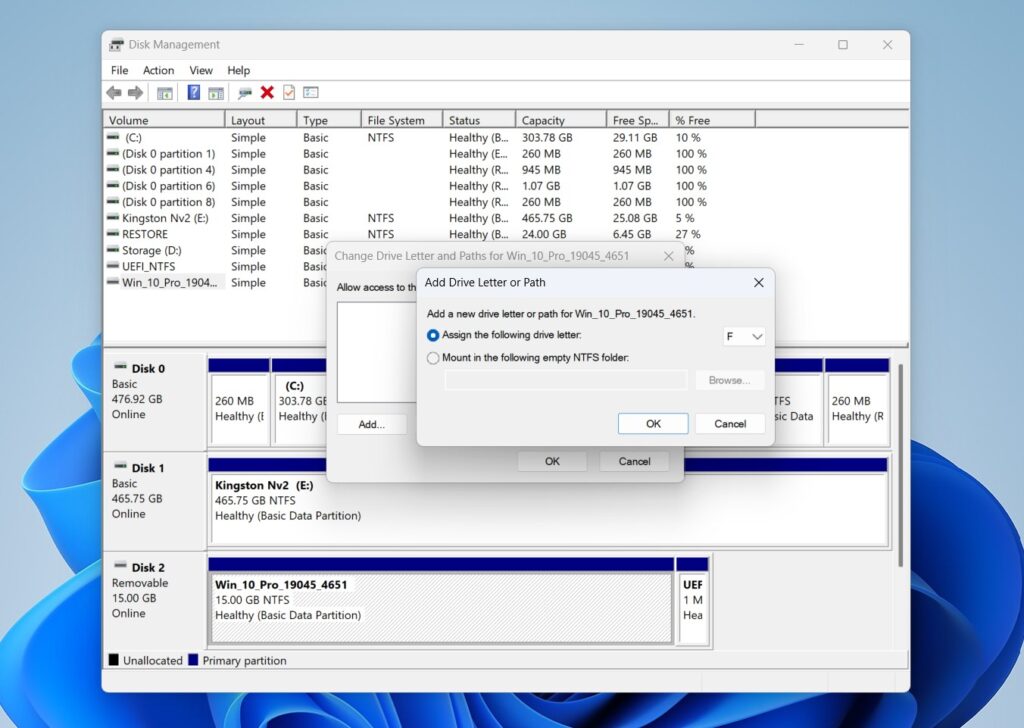
Task: Click the Forward arrow in the toolbar
Action: (x=135, y=93)
